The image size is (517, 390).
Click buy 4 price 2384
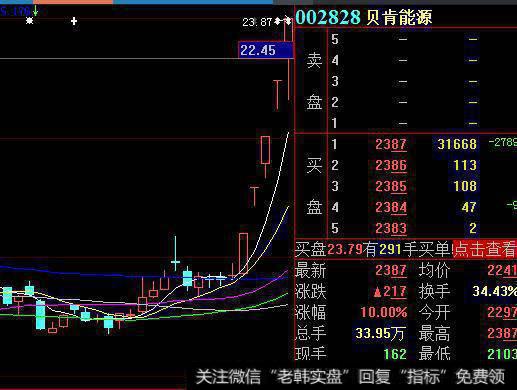pos(391,207)
